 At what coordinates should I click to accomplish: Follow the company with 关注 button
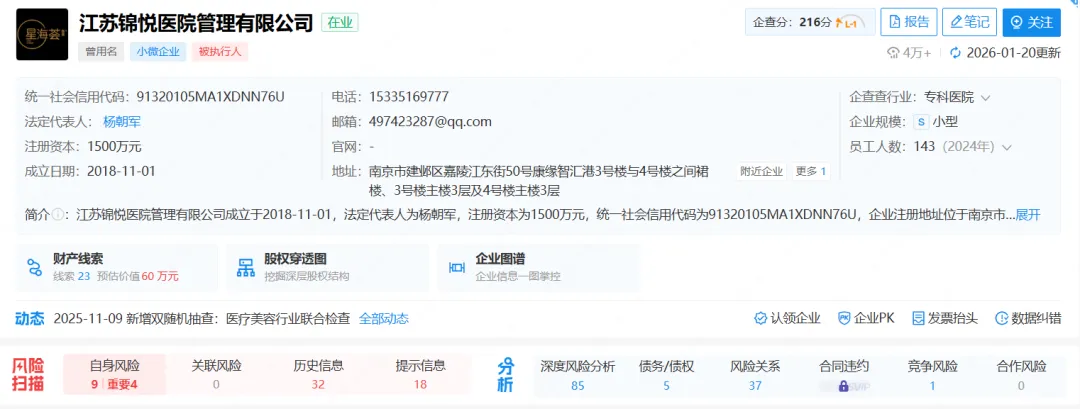point(1031,22)
